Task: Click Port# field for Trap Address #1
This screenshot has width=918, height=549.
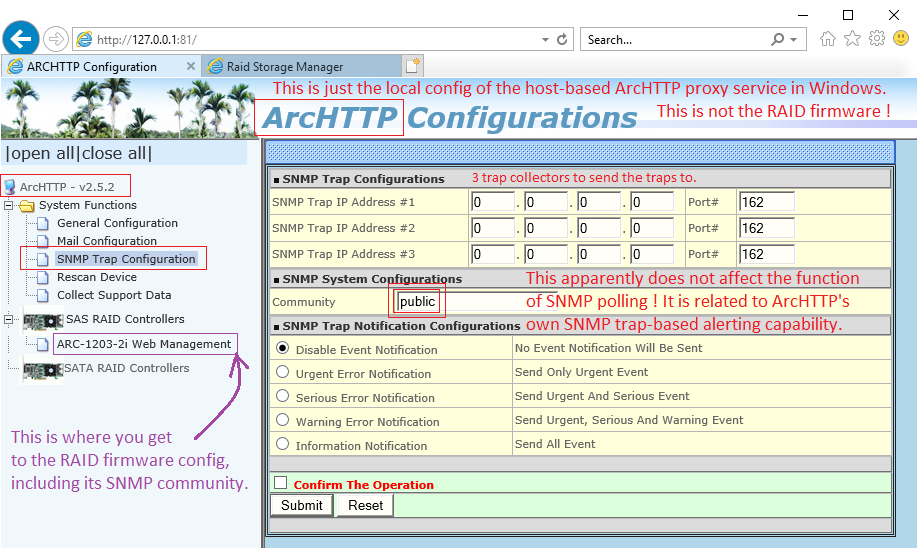Action: click(766, 202)
